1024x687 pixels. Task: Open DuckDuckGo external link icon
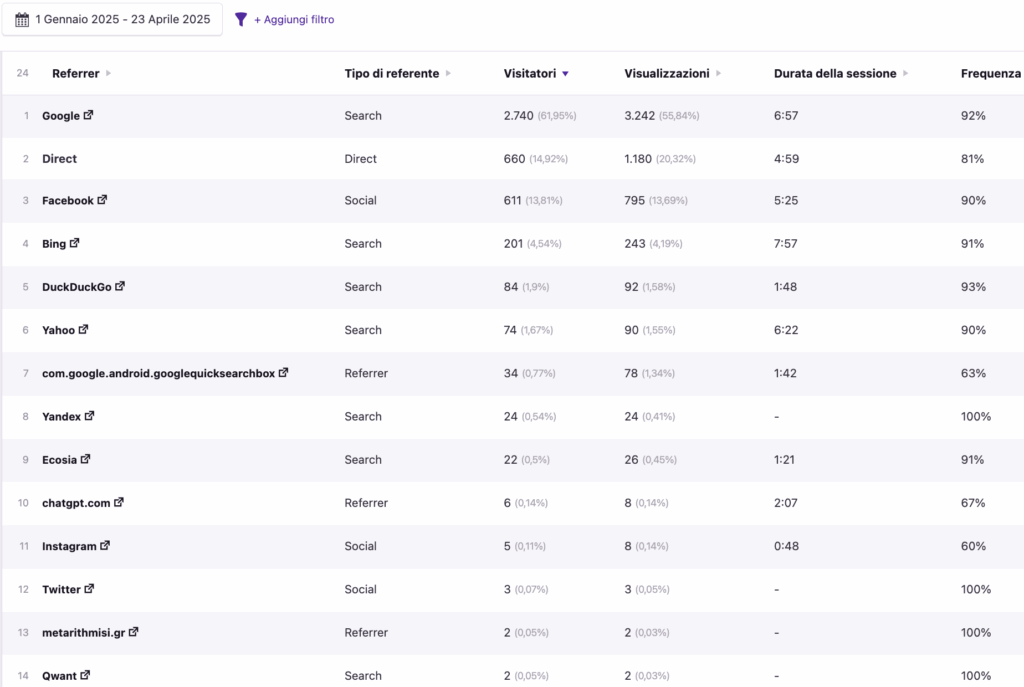click(120, 286)
